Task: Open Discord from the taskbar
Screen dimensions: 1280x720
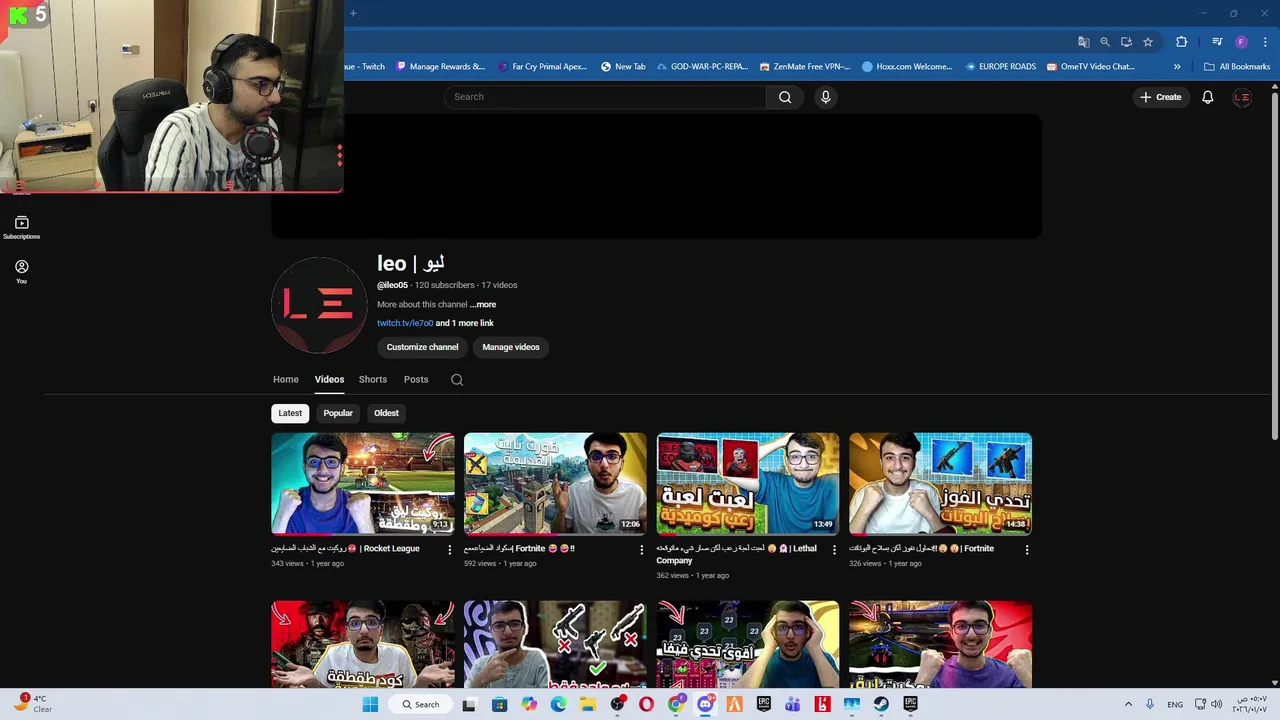Action: coord(705,704)
